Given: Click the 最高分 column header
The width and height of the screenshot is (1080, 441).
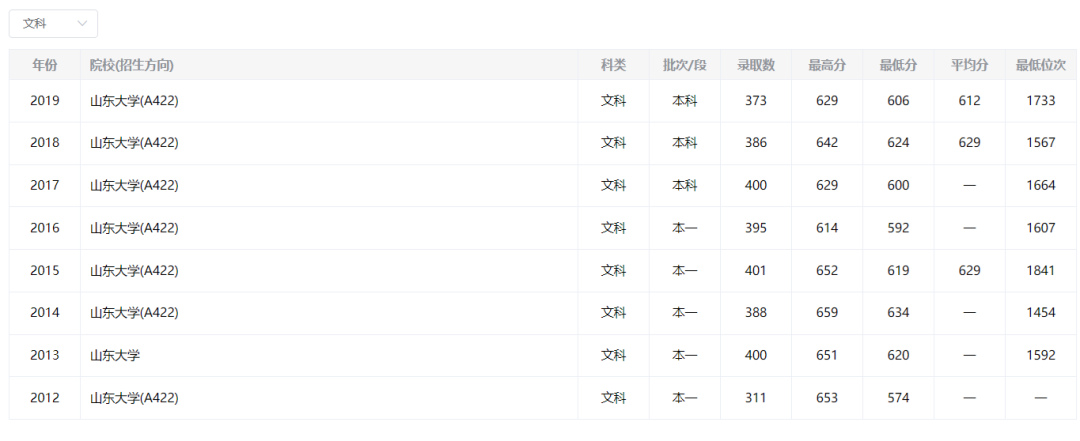Looking at the screenshot, I should click(x=827, y=65).
